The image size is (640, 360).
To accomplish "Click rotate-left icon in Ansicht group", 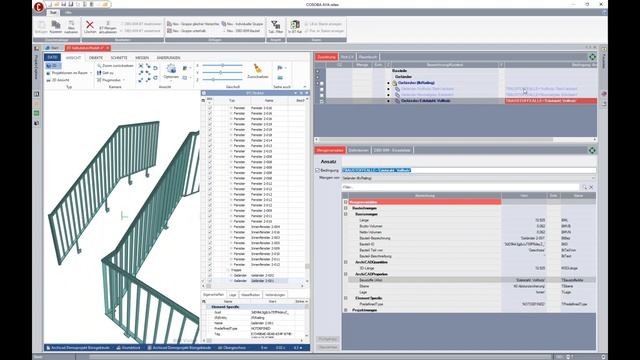I will 155,68.
